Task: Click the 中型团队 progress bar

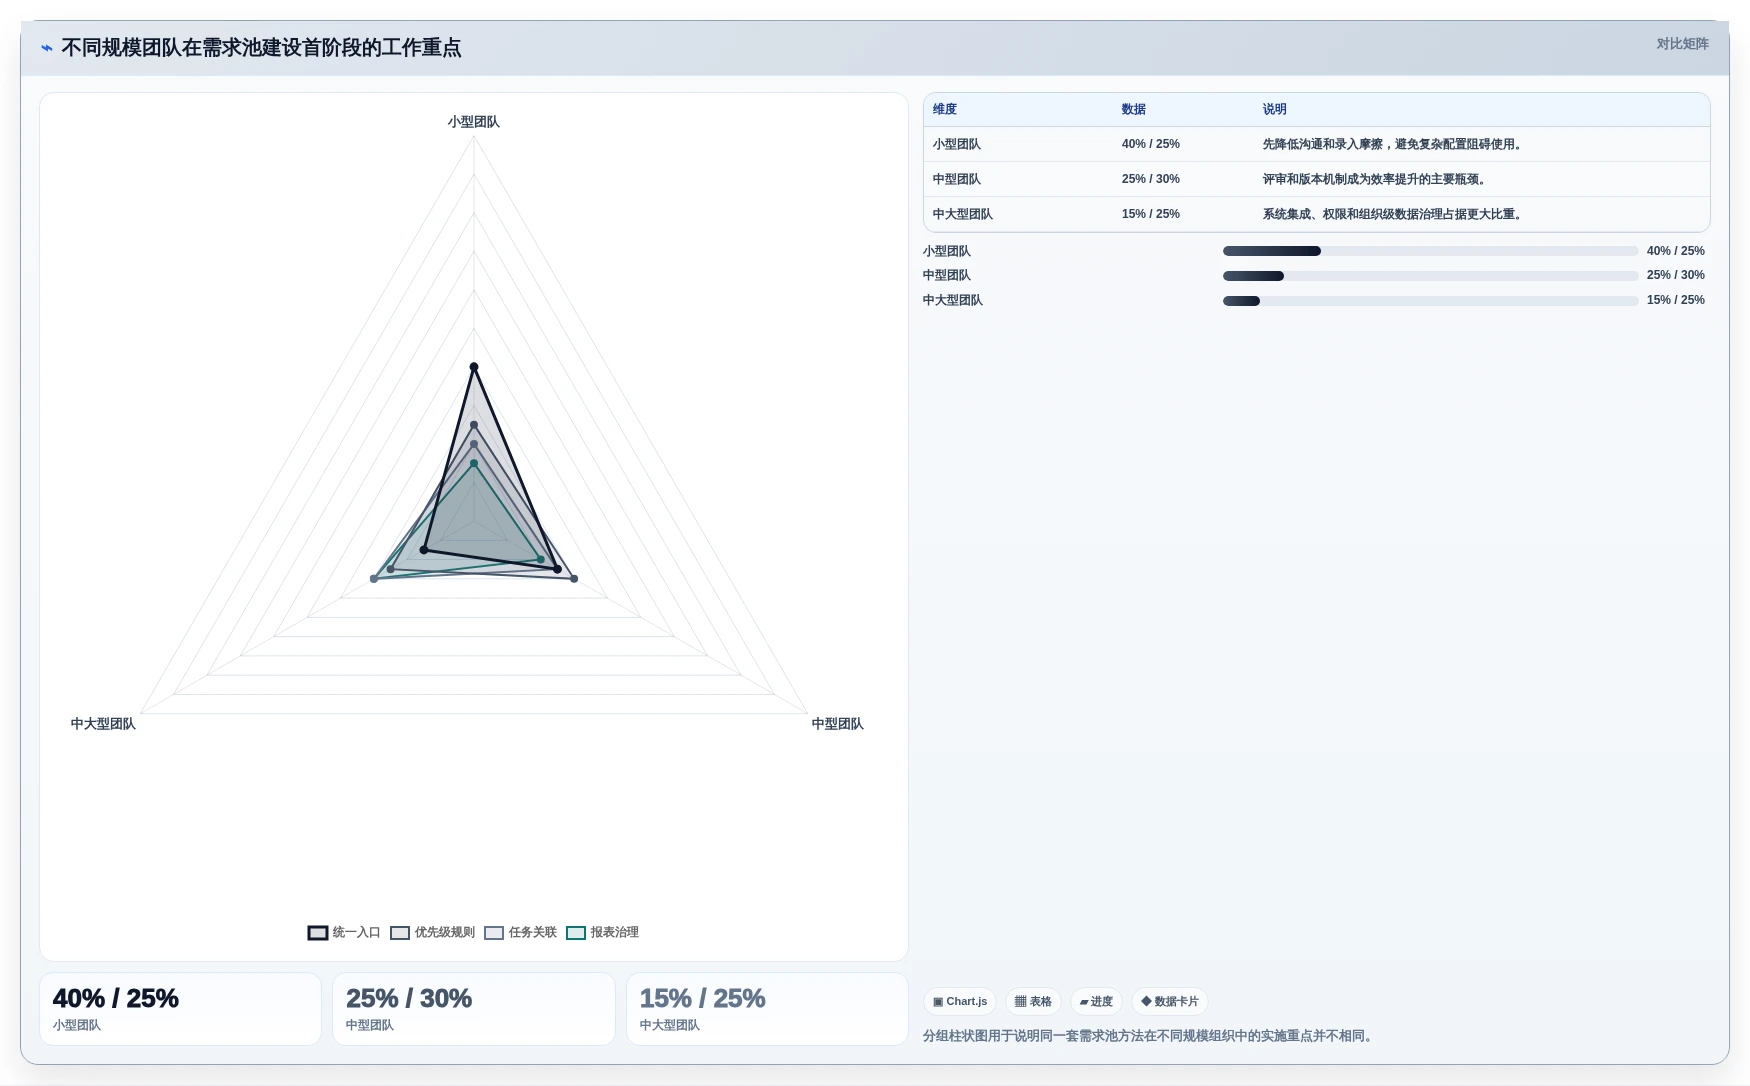Action: (x=1430, y=276)
